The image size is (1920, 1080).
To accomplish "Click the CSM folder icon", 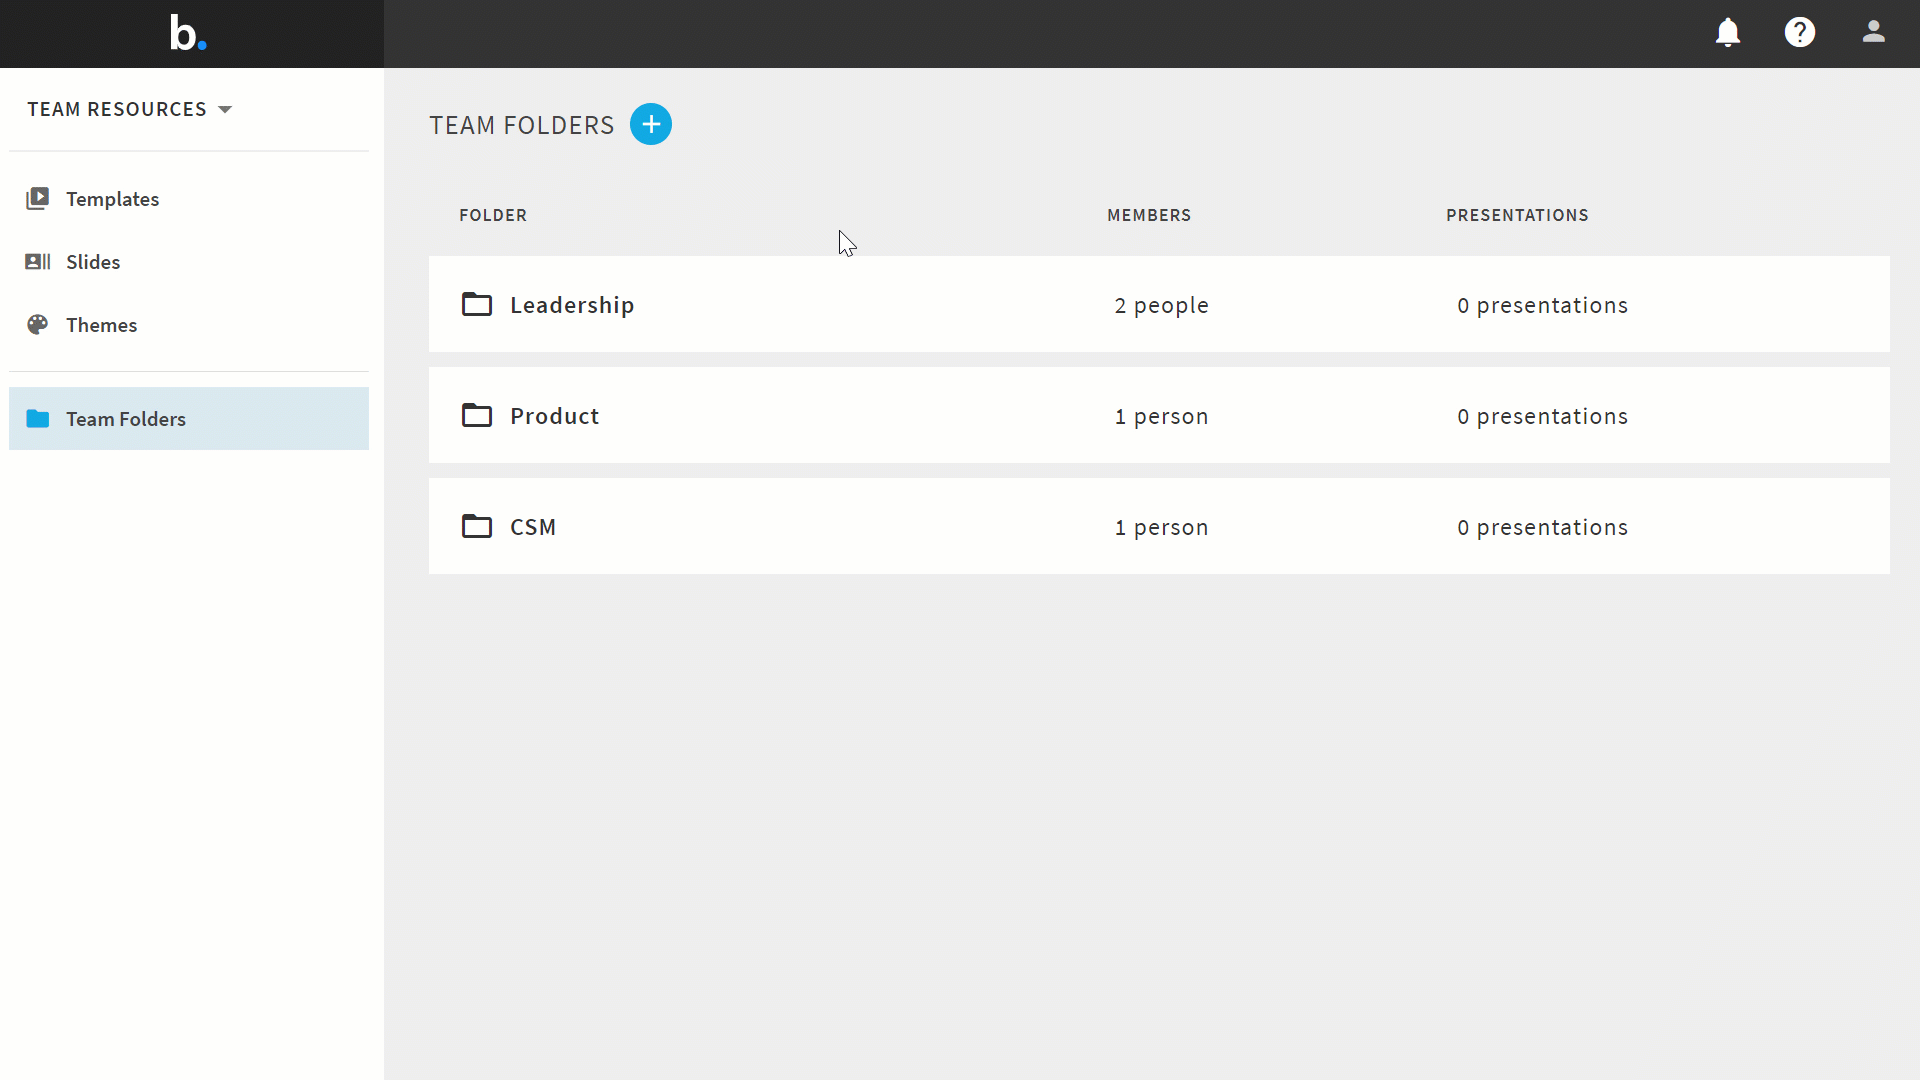I will click(x=477, y=526).
